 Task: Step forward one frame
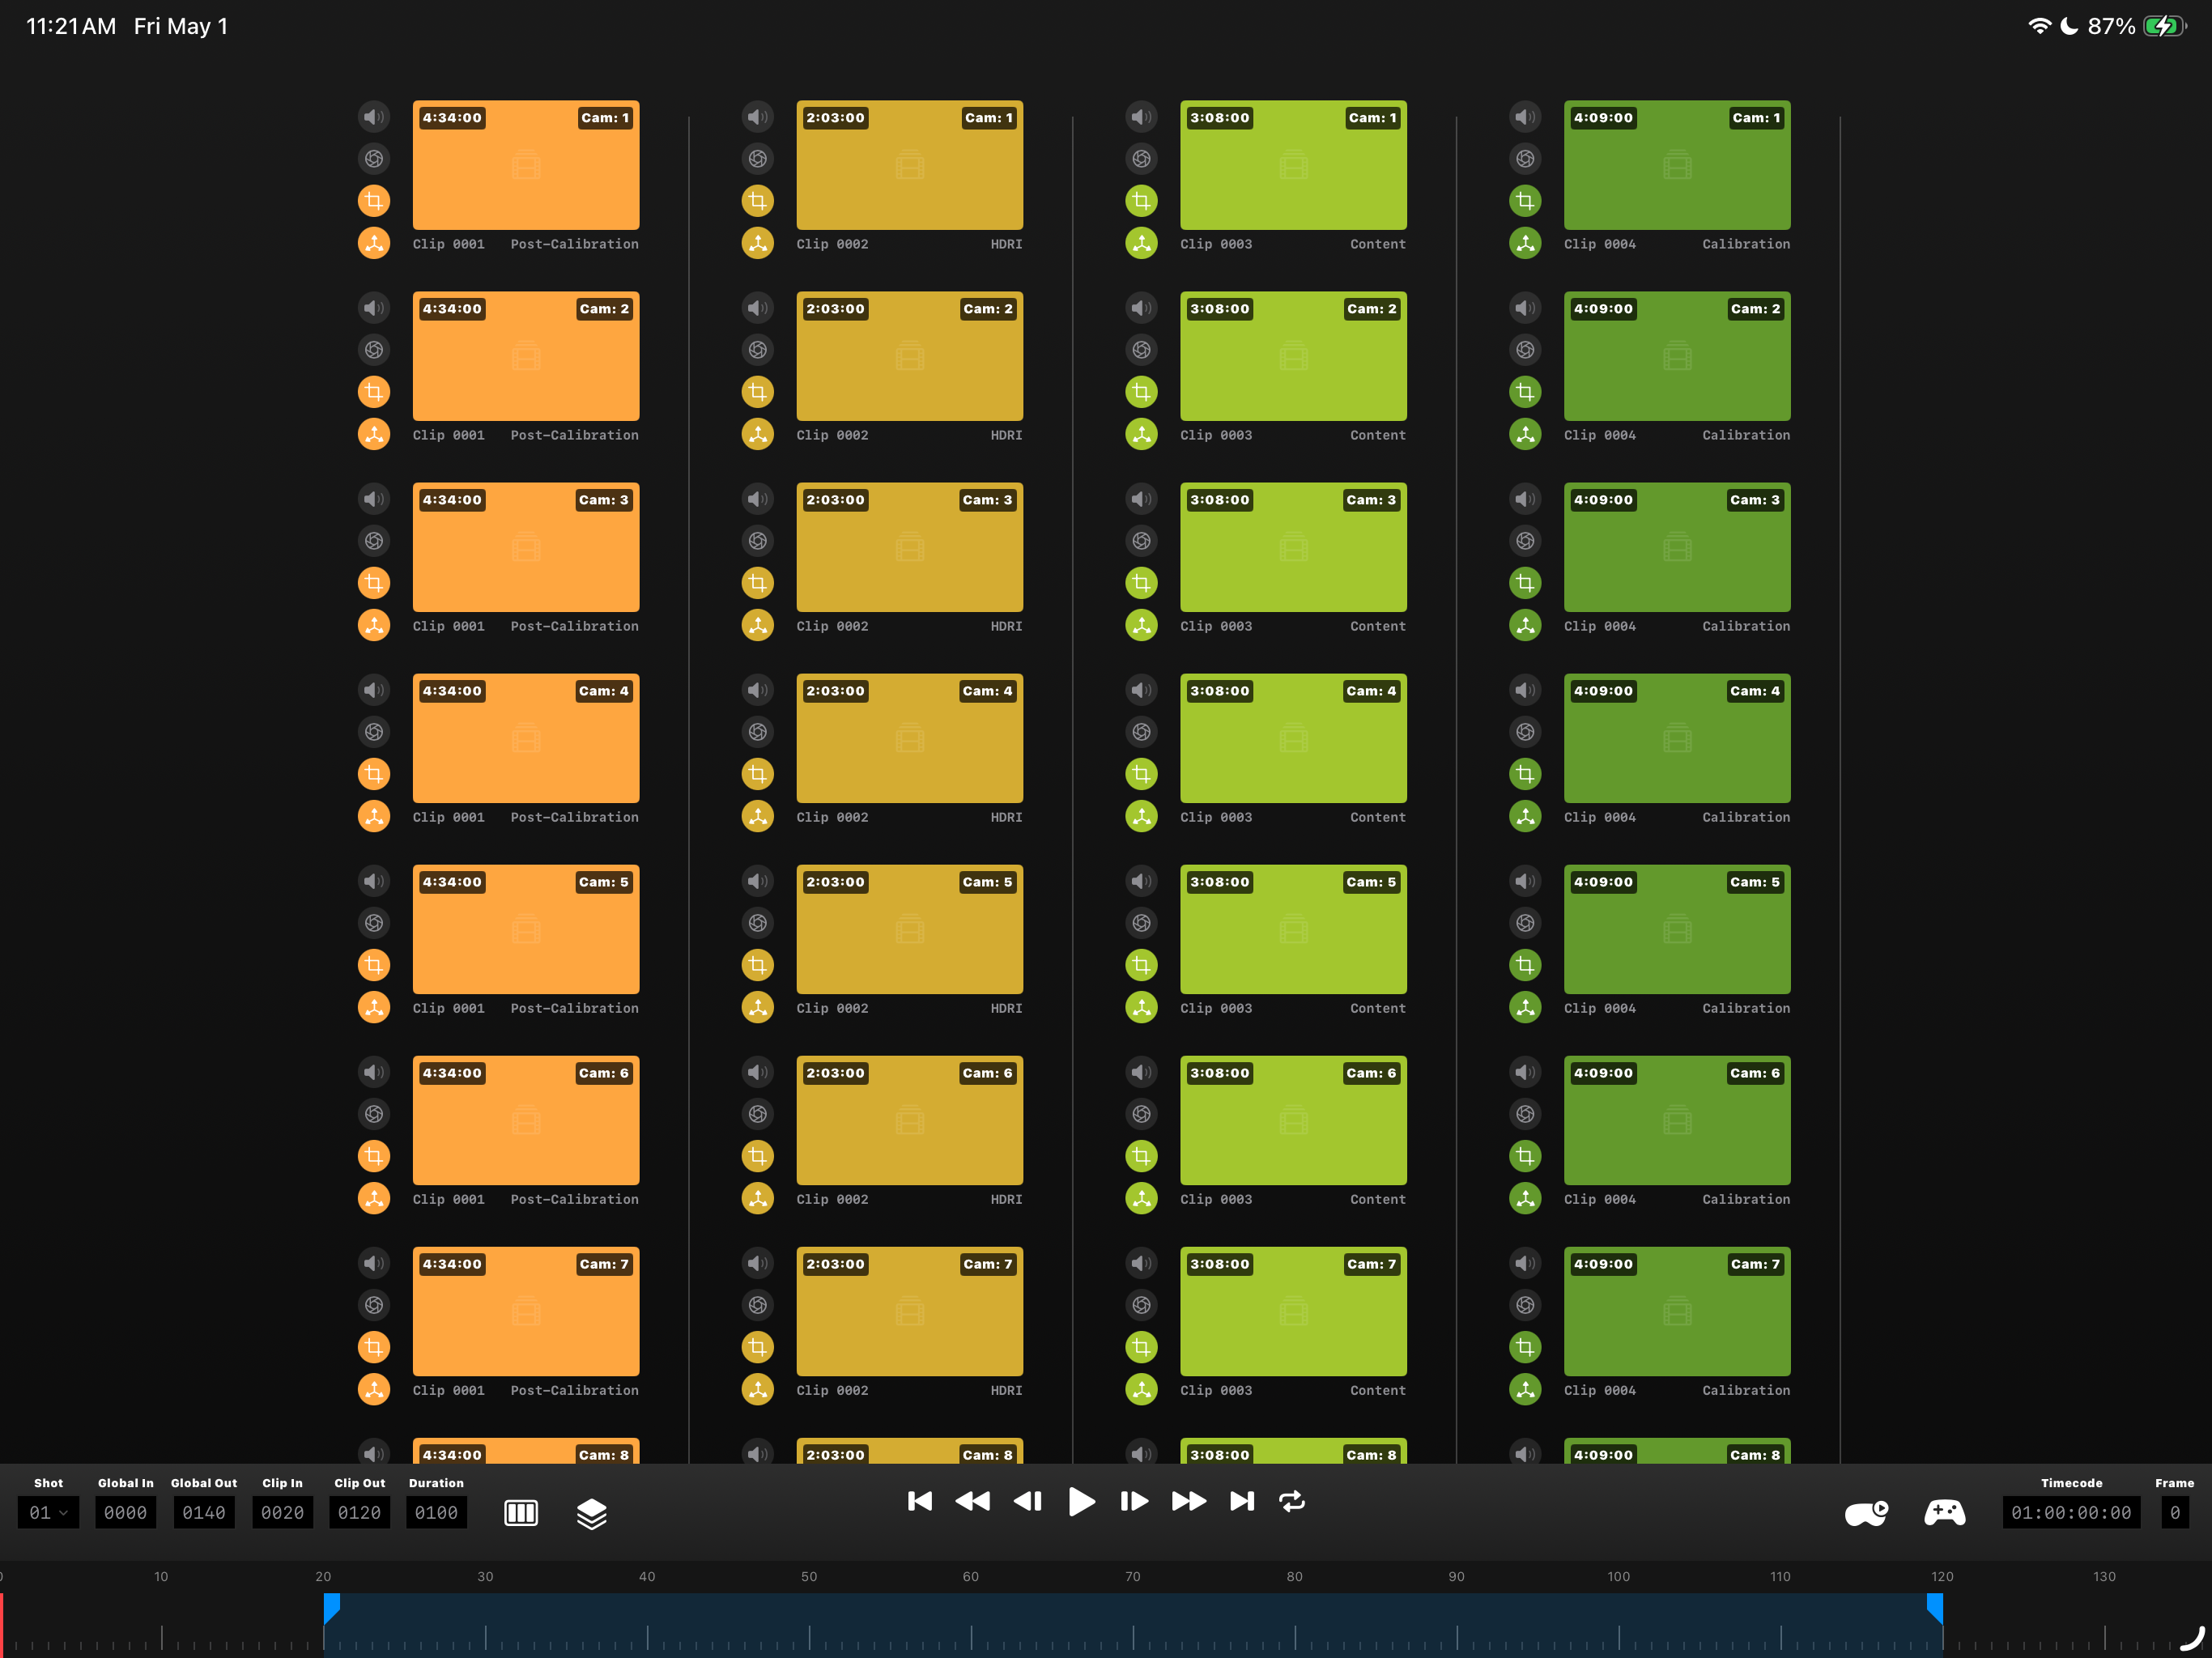1134,1501
